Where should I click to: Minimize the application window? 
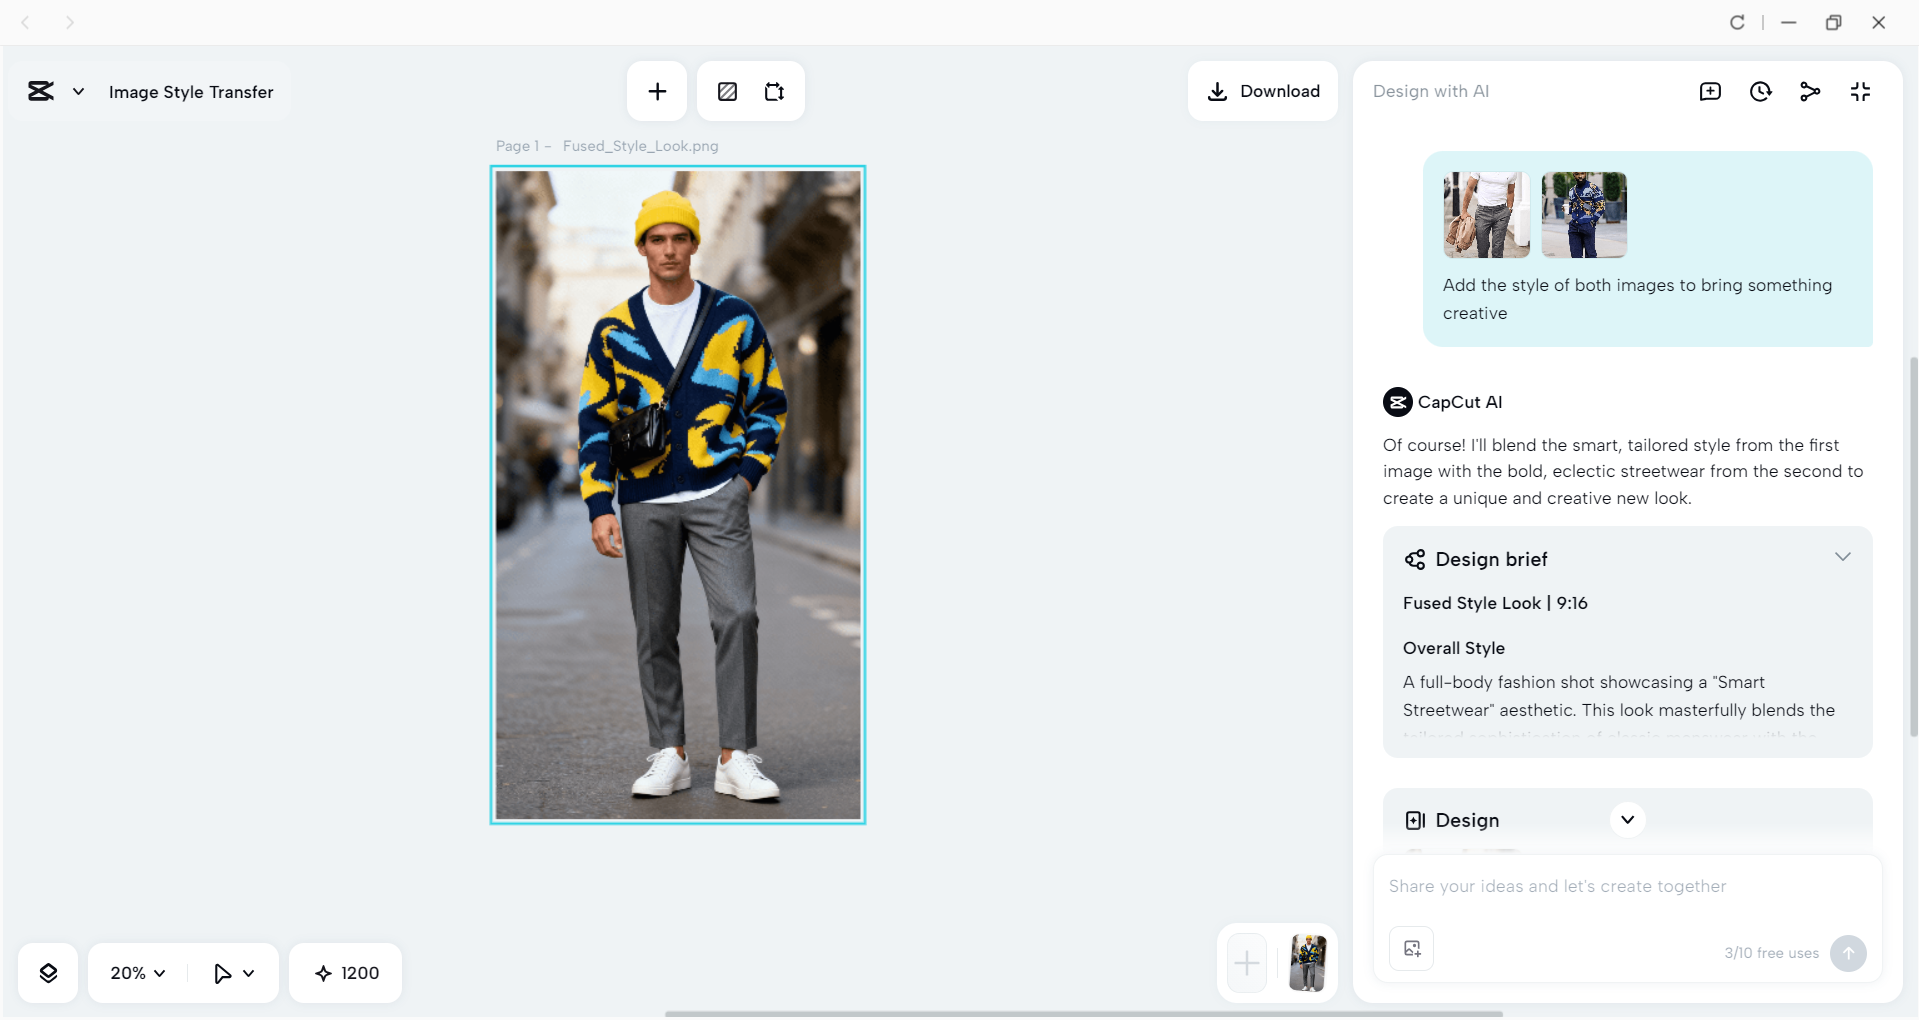click(1788, 22)
